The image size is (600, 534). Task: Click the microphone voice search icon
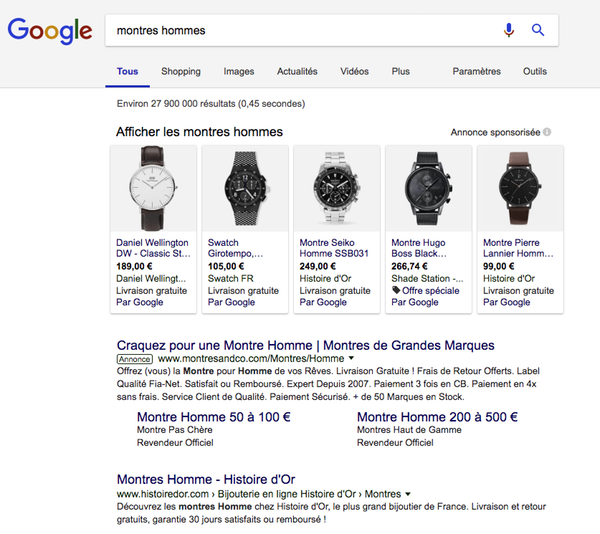click(x=509, y=30)
